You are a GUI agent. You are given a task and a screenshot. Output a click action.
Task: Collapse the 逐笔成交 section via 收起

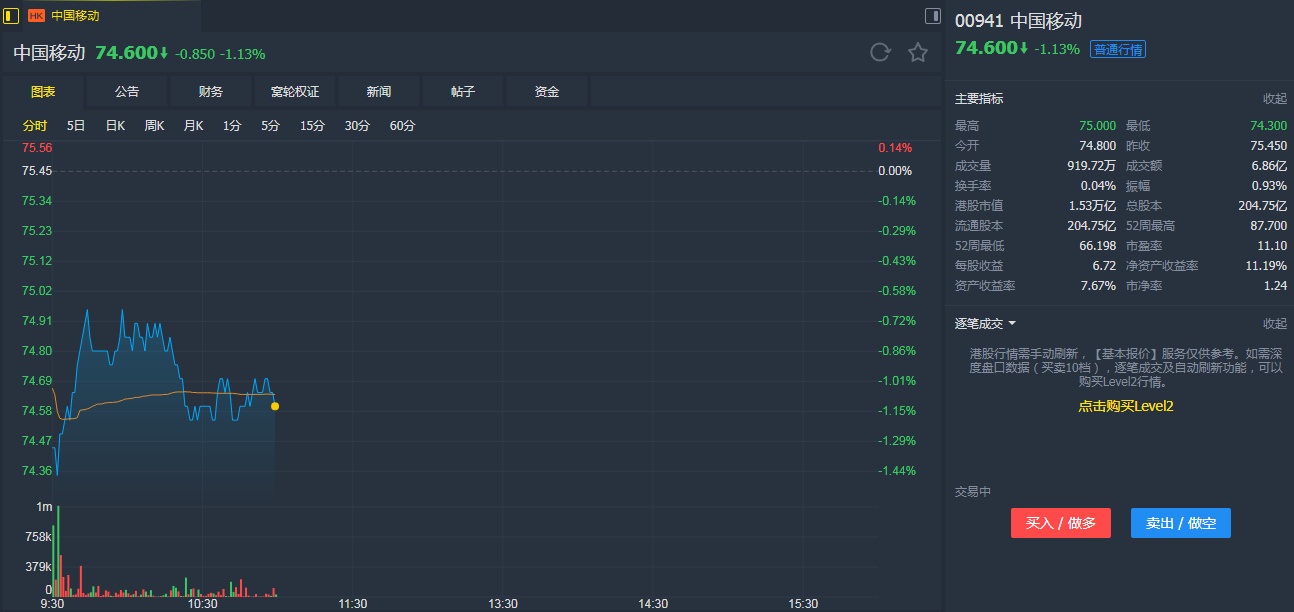click(x=1274, y=324)
